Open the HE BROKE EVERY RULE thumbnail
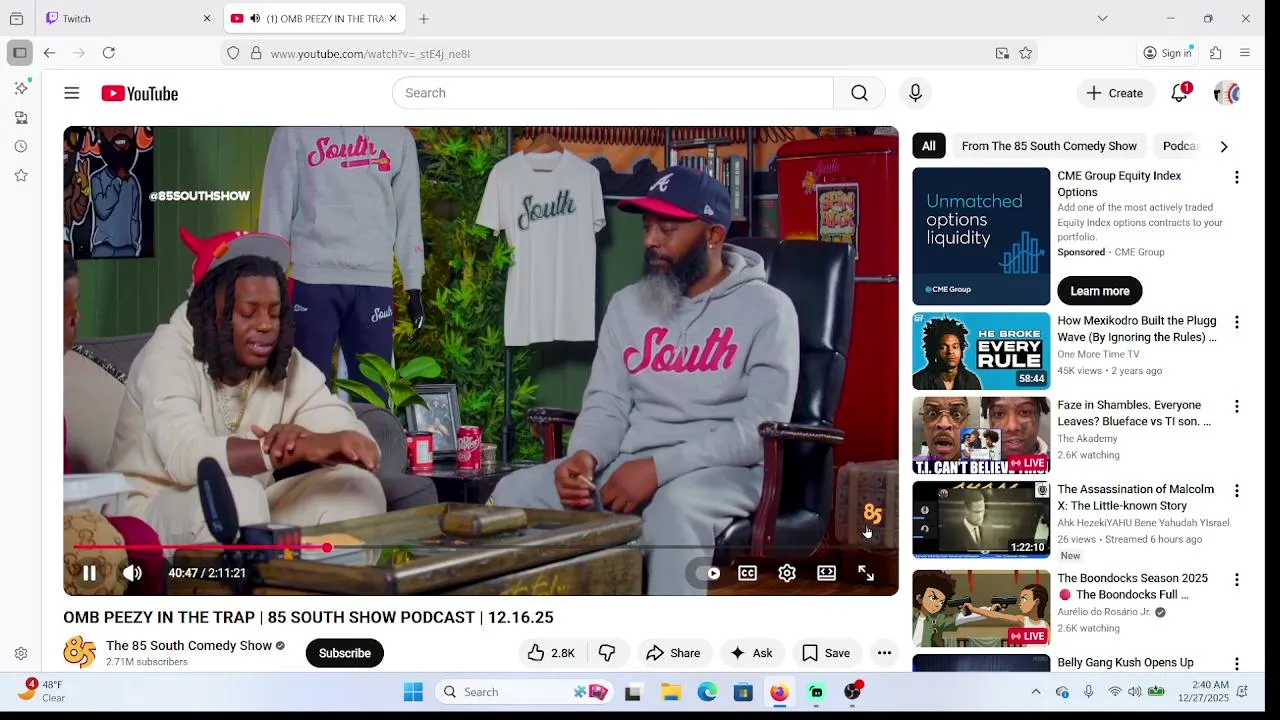This screenshot has height=720, width=1280. (981, 351)
